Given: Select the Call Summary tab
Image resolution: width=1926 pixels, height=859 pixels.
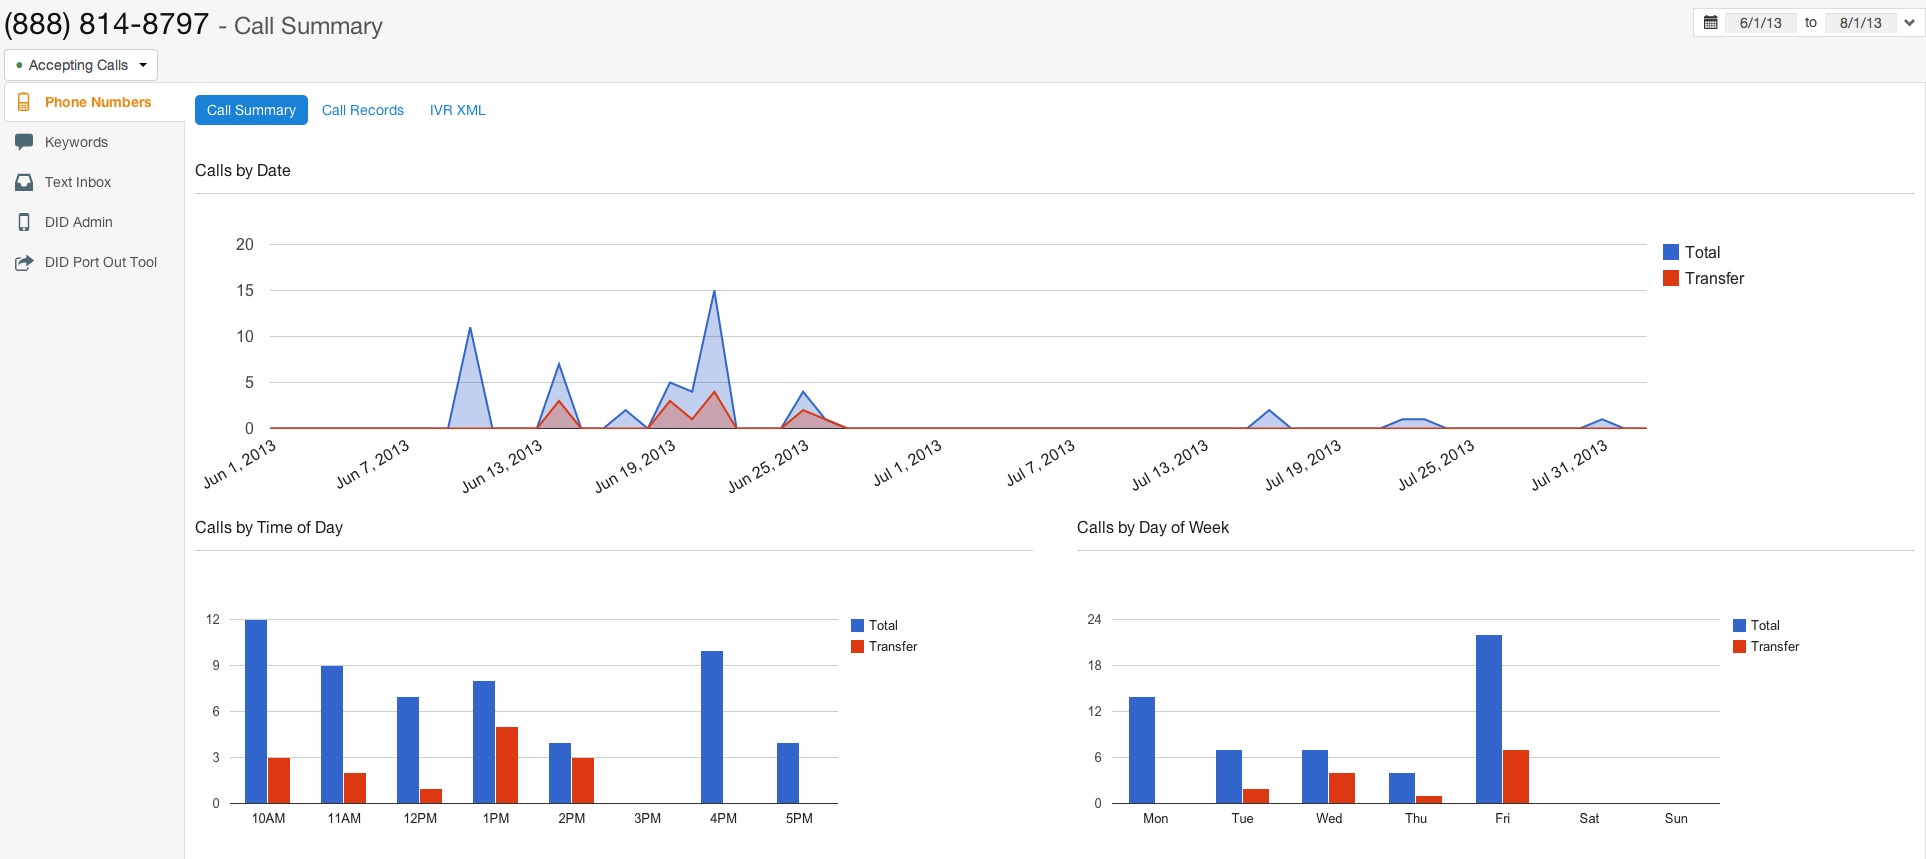Looking at the screenshot, I should pos(251,110).
